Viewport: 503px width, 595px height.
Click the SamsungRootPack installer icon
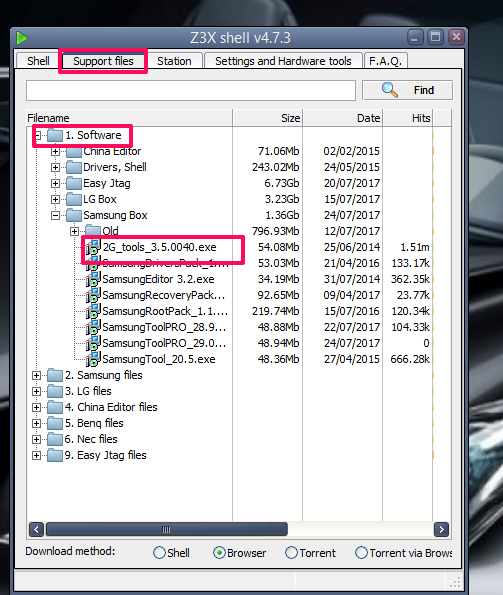pyautogui.click(x=93, y=311)
